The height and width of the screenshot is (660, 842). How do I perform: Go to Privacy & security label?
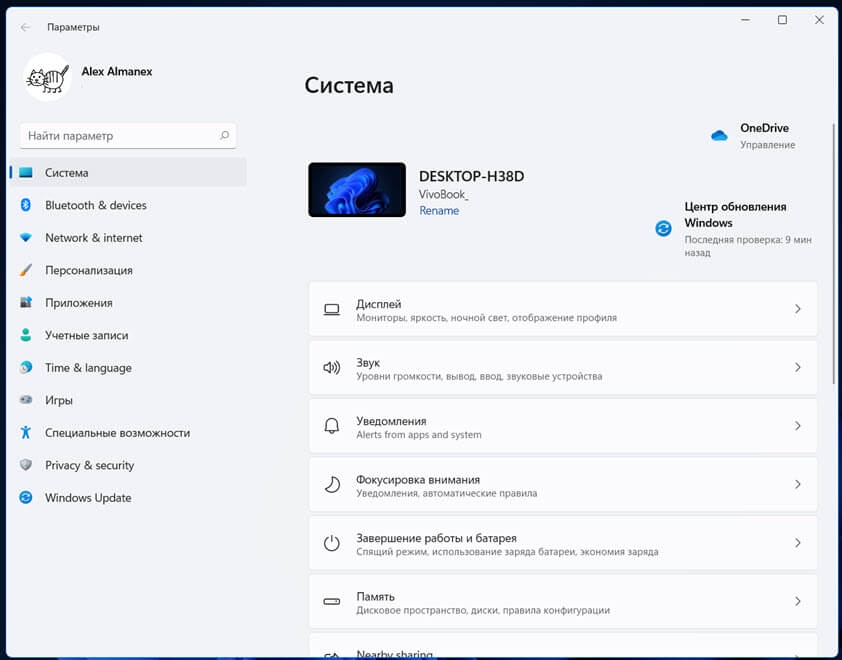tap(89, 466)
